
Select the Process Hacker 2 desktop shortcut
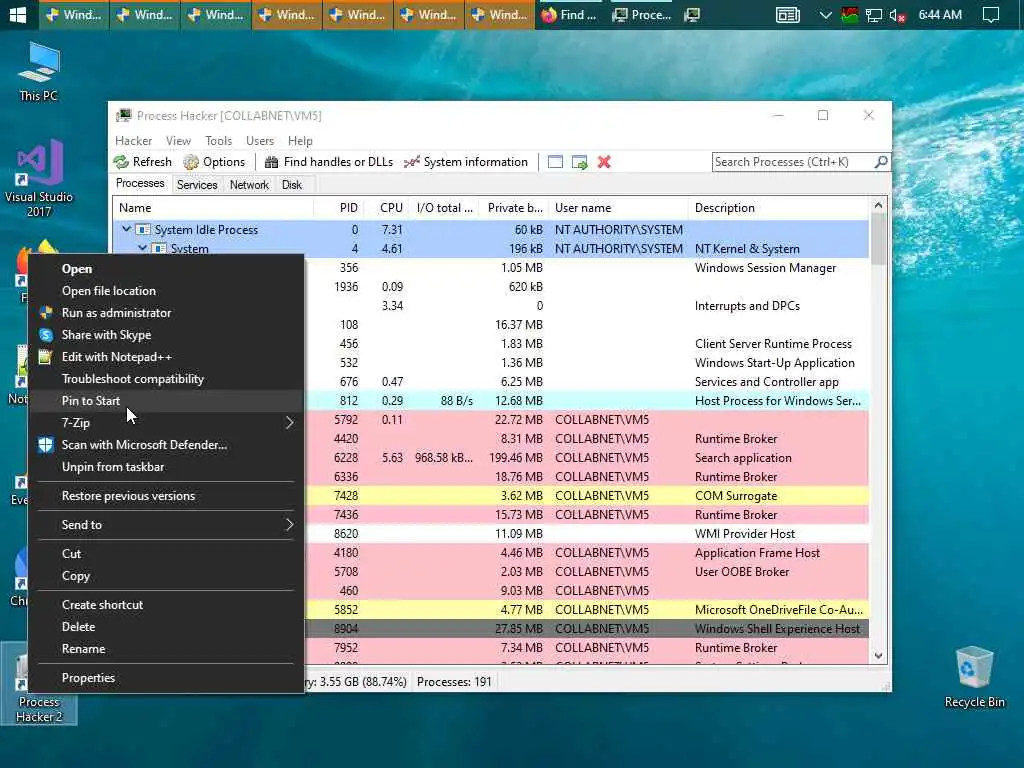coord(39,684)
